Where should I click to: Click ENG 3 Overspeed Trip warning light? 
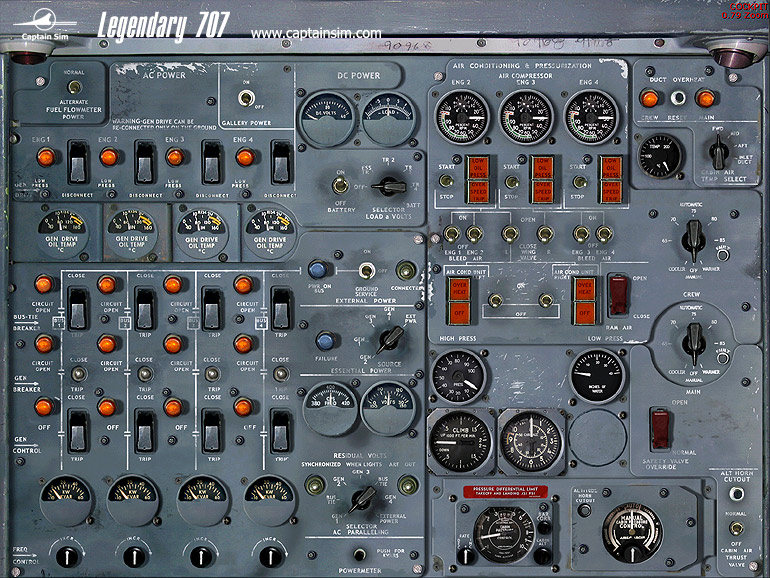point(543,192)
